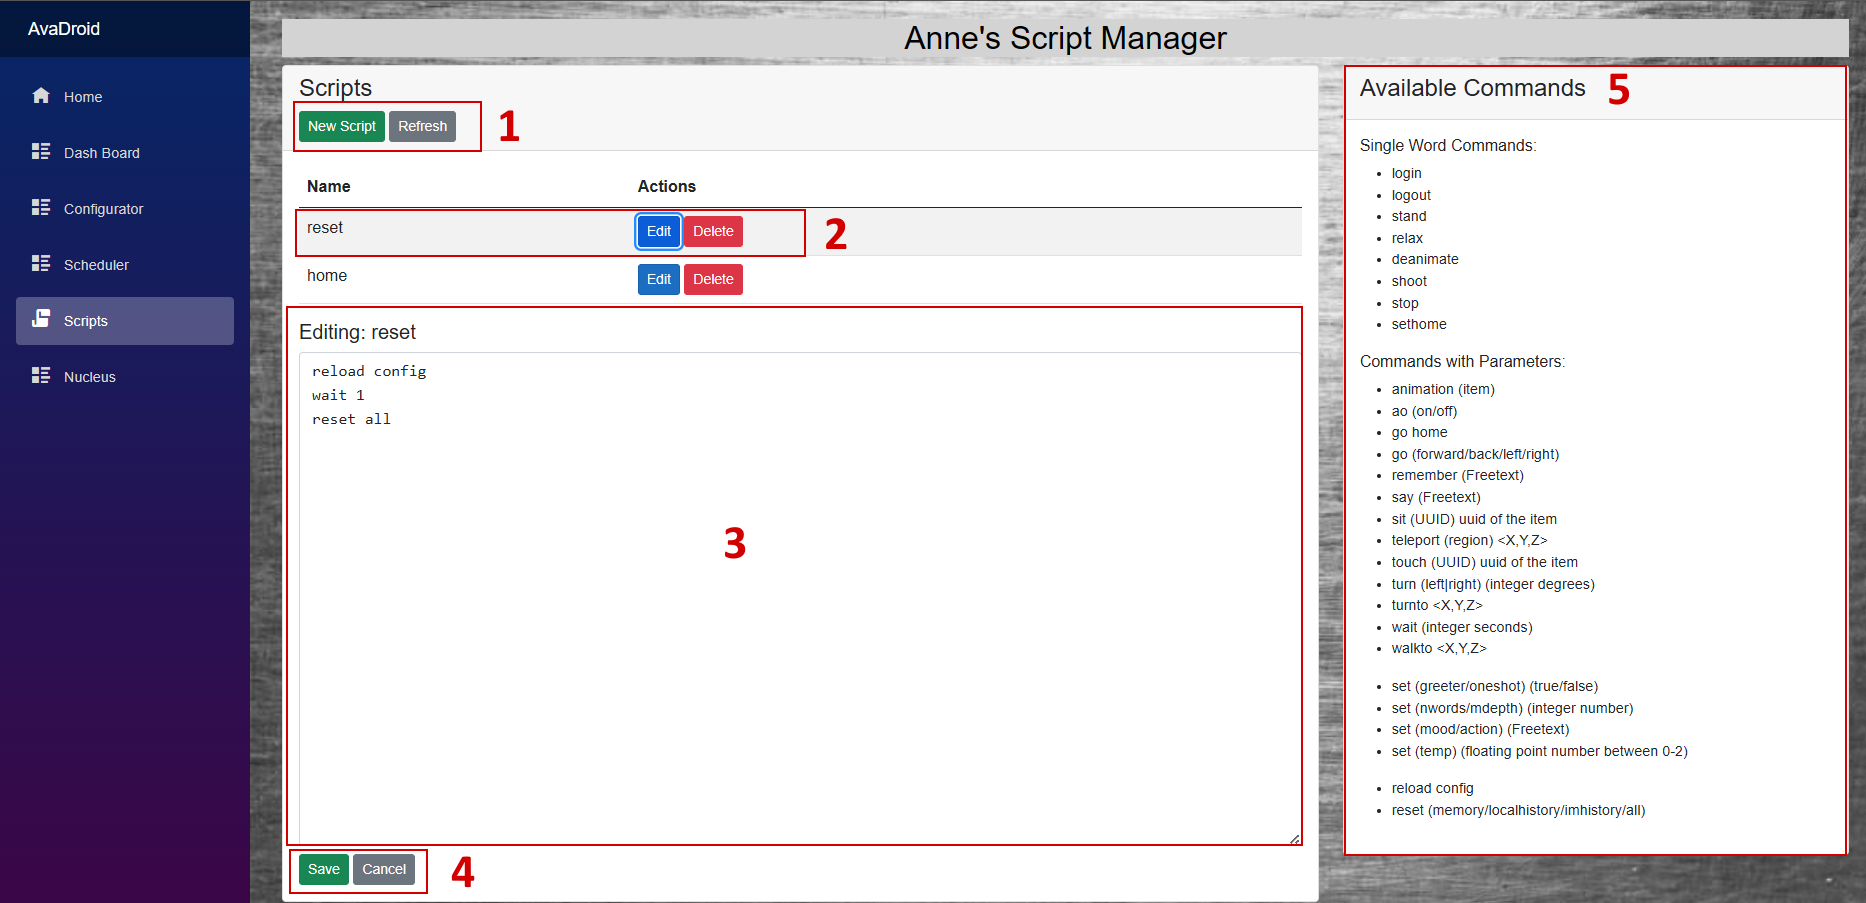Click the AvaDroid brand title
Screen dimensions: 1866x903
point(64,29)
